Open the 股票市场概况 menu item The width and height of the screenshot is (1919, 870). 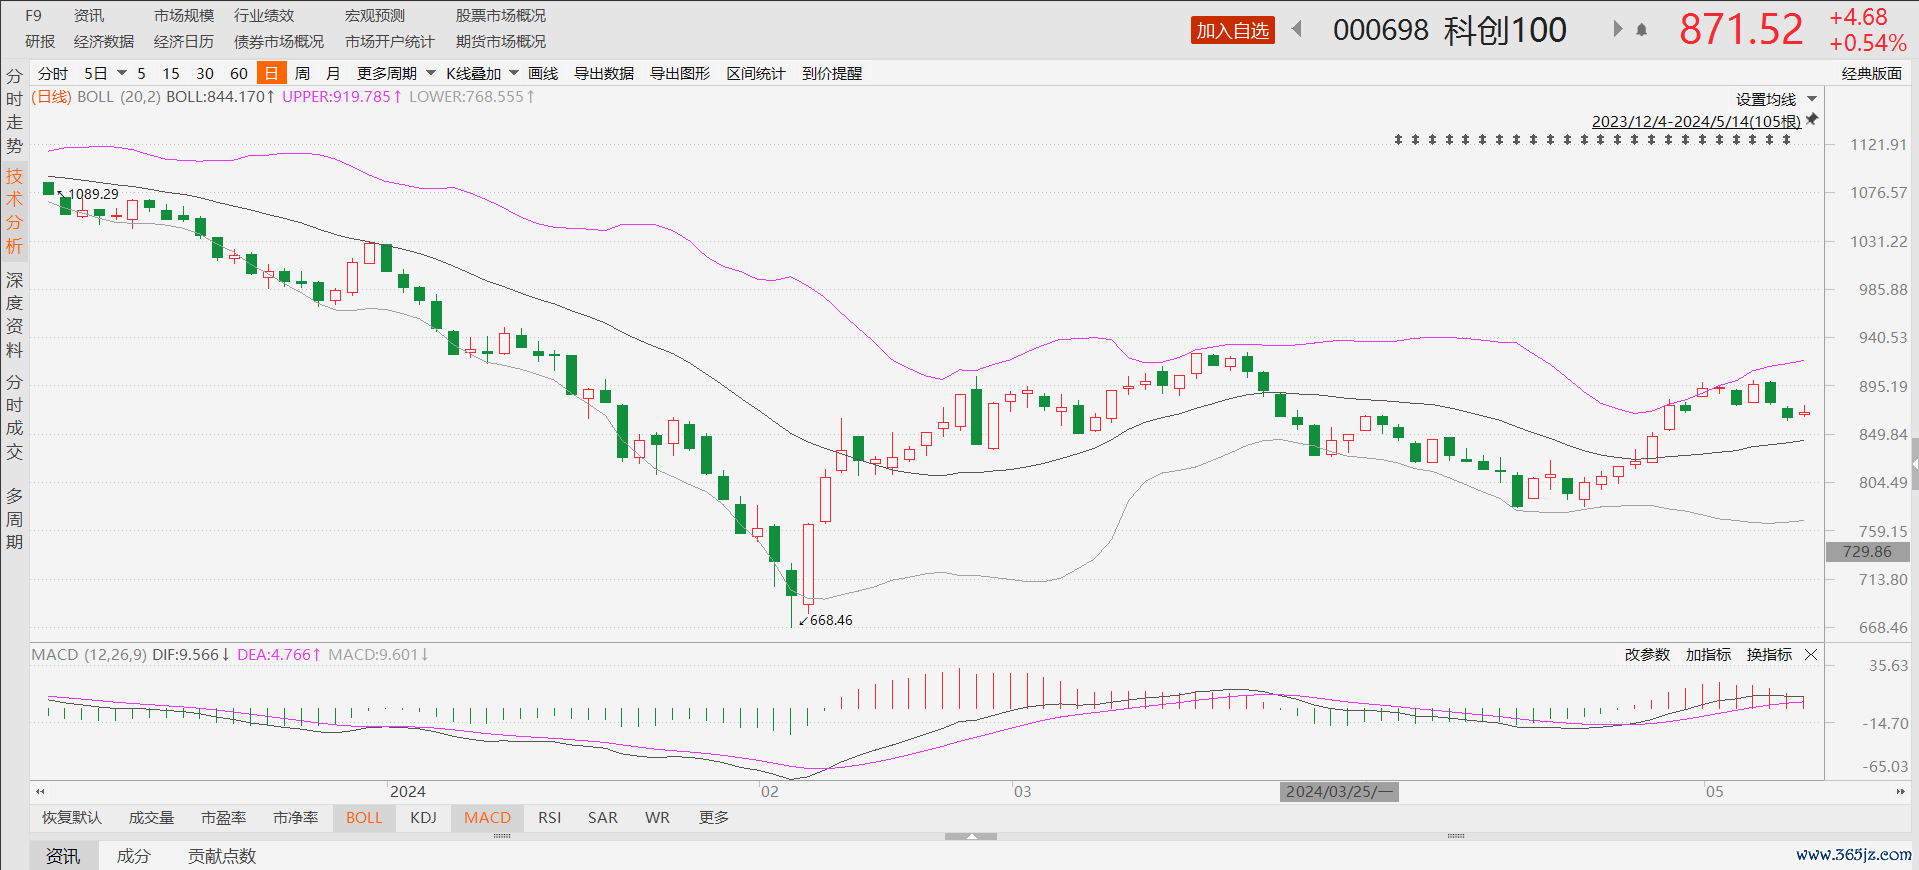501,15
